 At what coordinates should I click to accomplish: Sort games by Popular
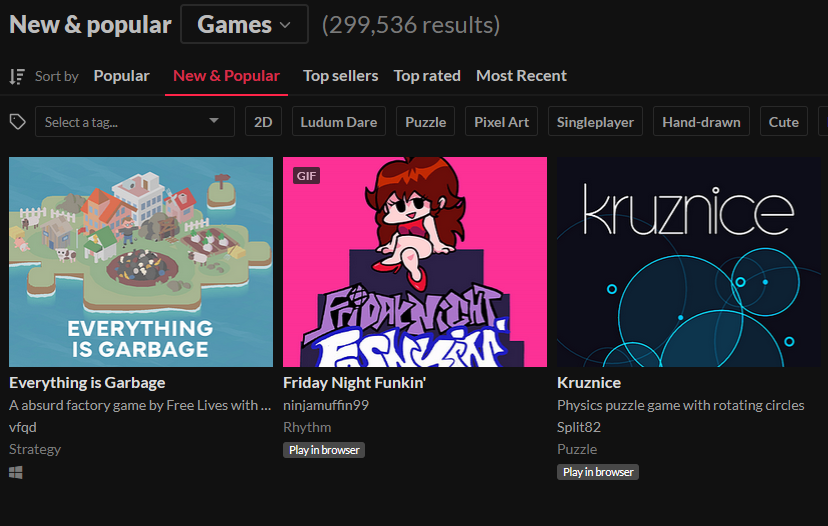[x=121, y=76]
